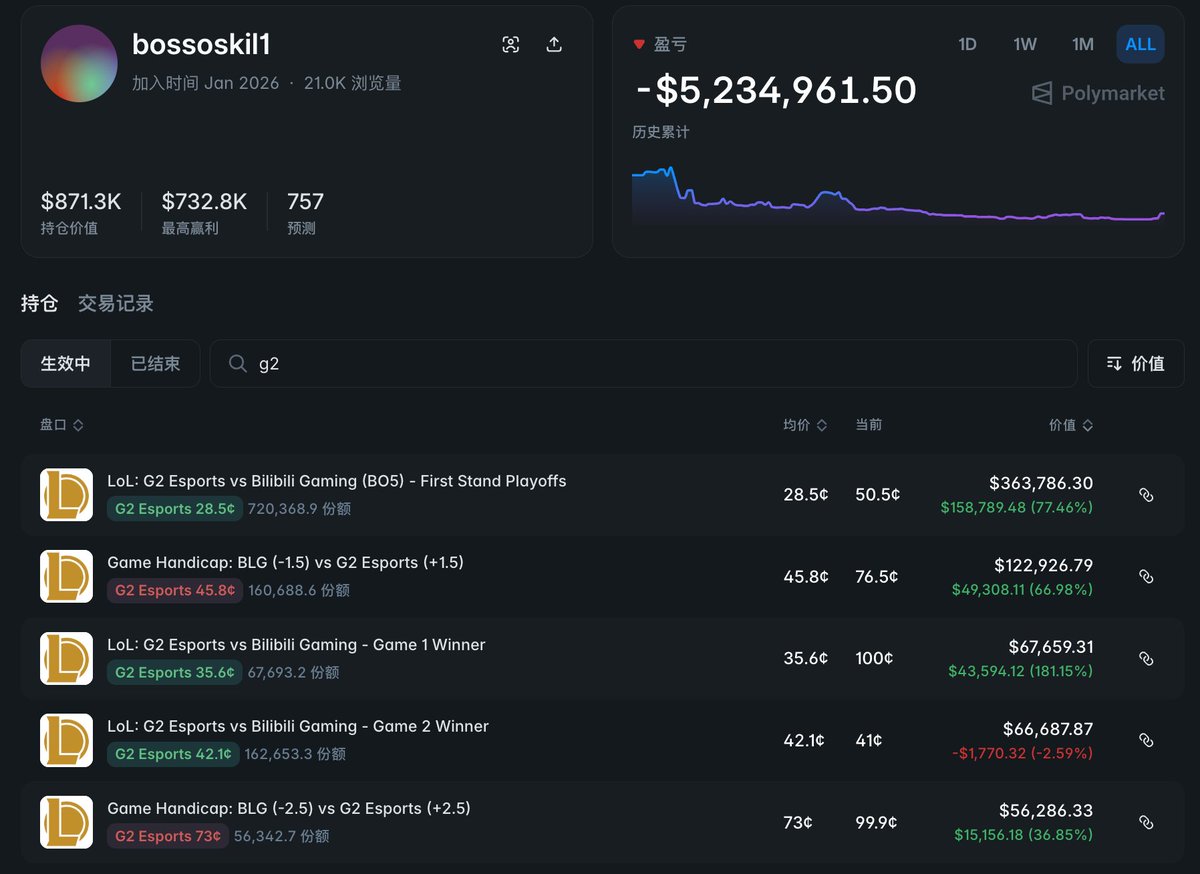Click the $363,786.30 position value

(1041, 483)
